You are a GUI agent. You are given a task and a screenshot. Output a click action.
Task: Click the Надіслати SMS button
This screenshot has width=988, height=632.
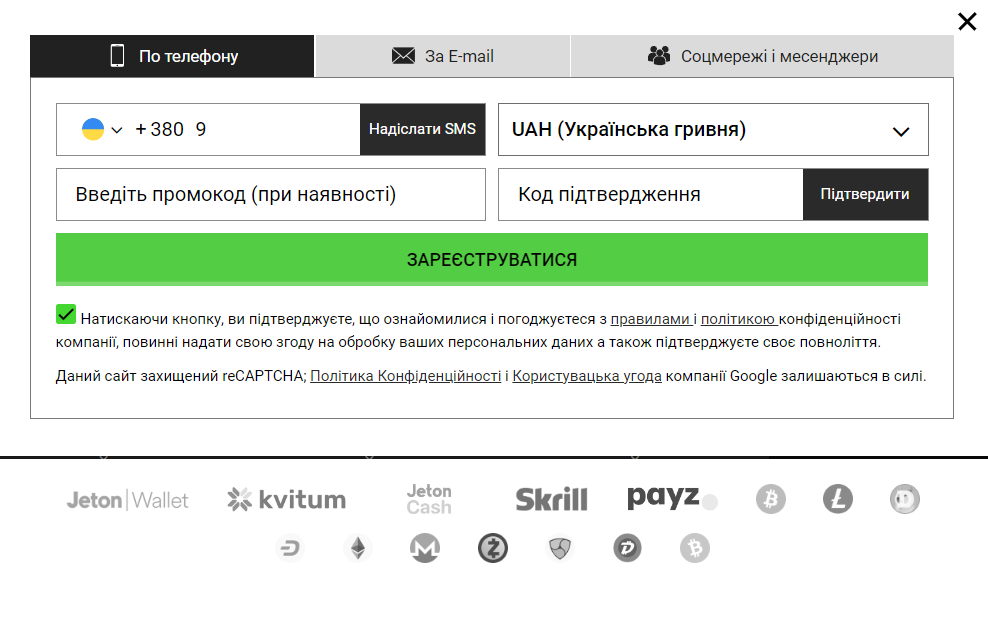pos(423,129)
